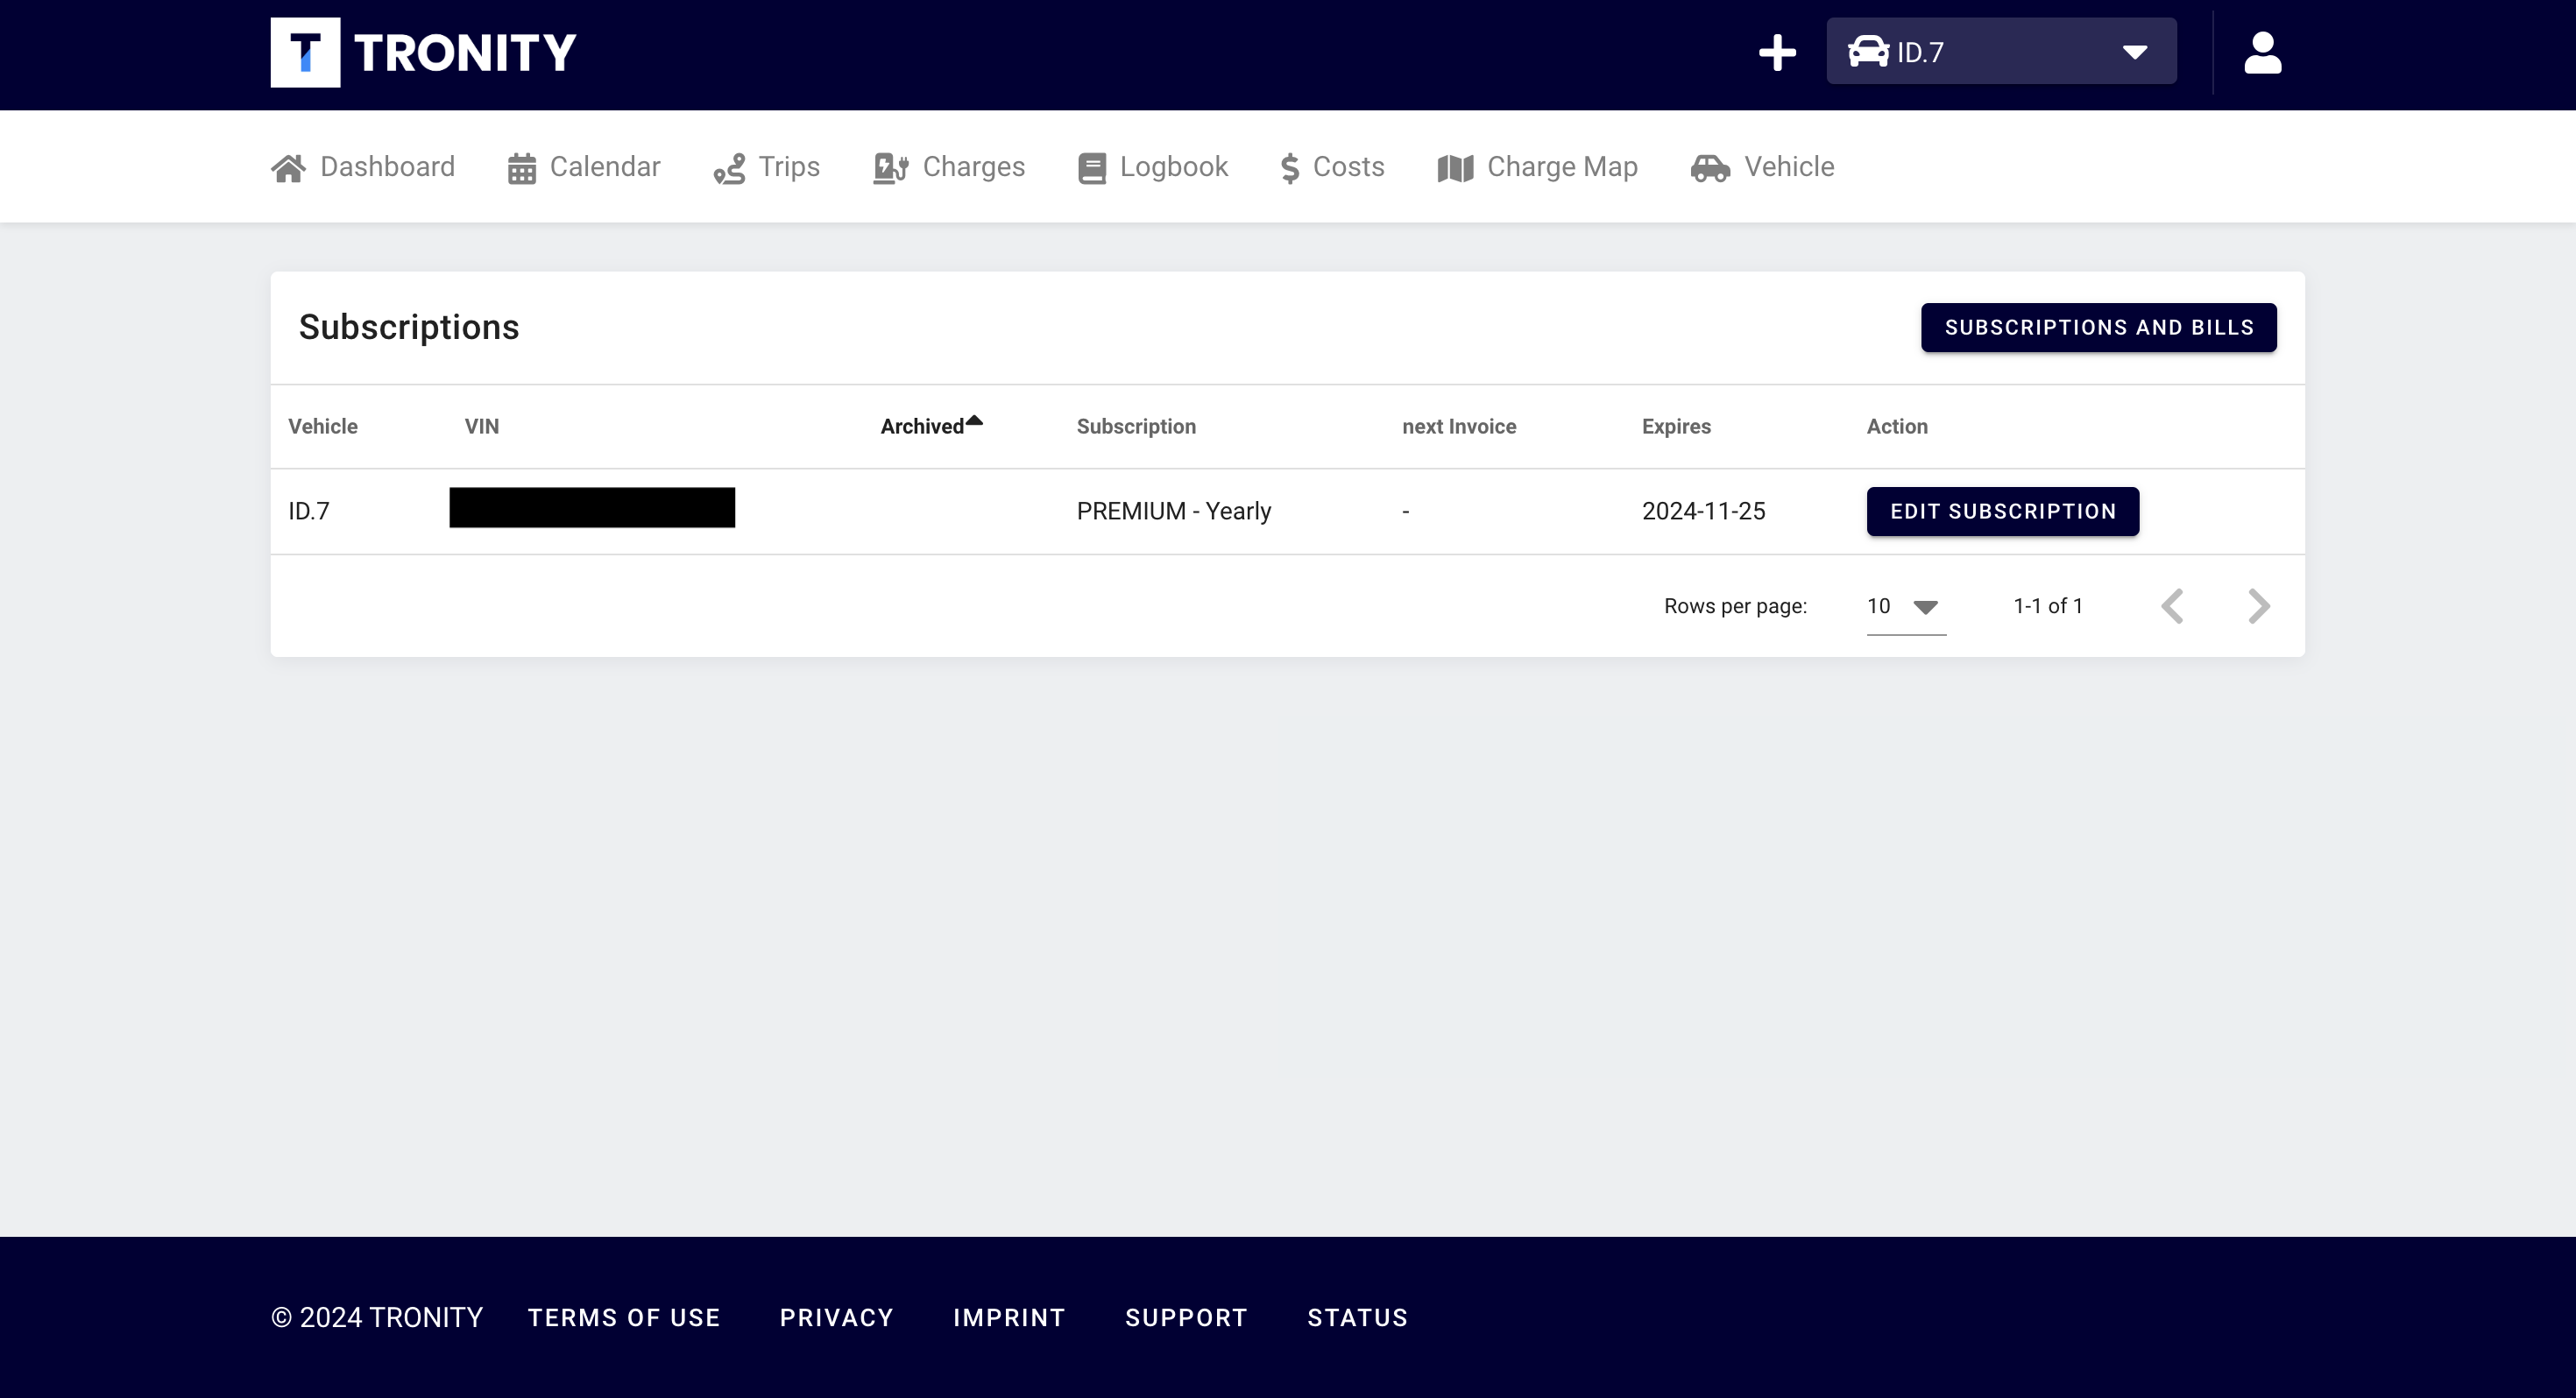
Task: Sort by Expires column header
Action: (1676, 426)
